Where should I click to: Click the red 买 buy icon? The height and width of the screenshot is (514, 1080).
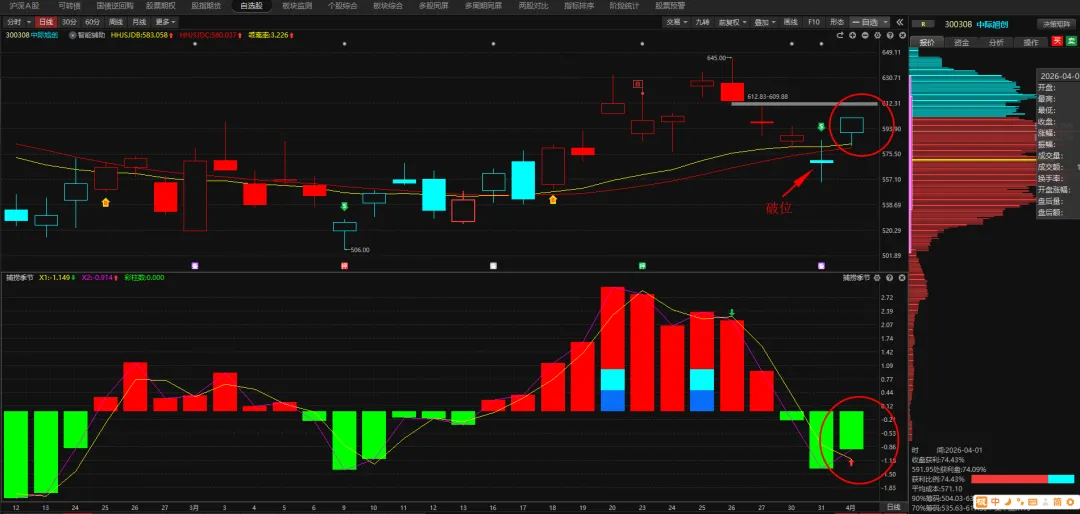click(1057, 41)
